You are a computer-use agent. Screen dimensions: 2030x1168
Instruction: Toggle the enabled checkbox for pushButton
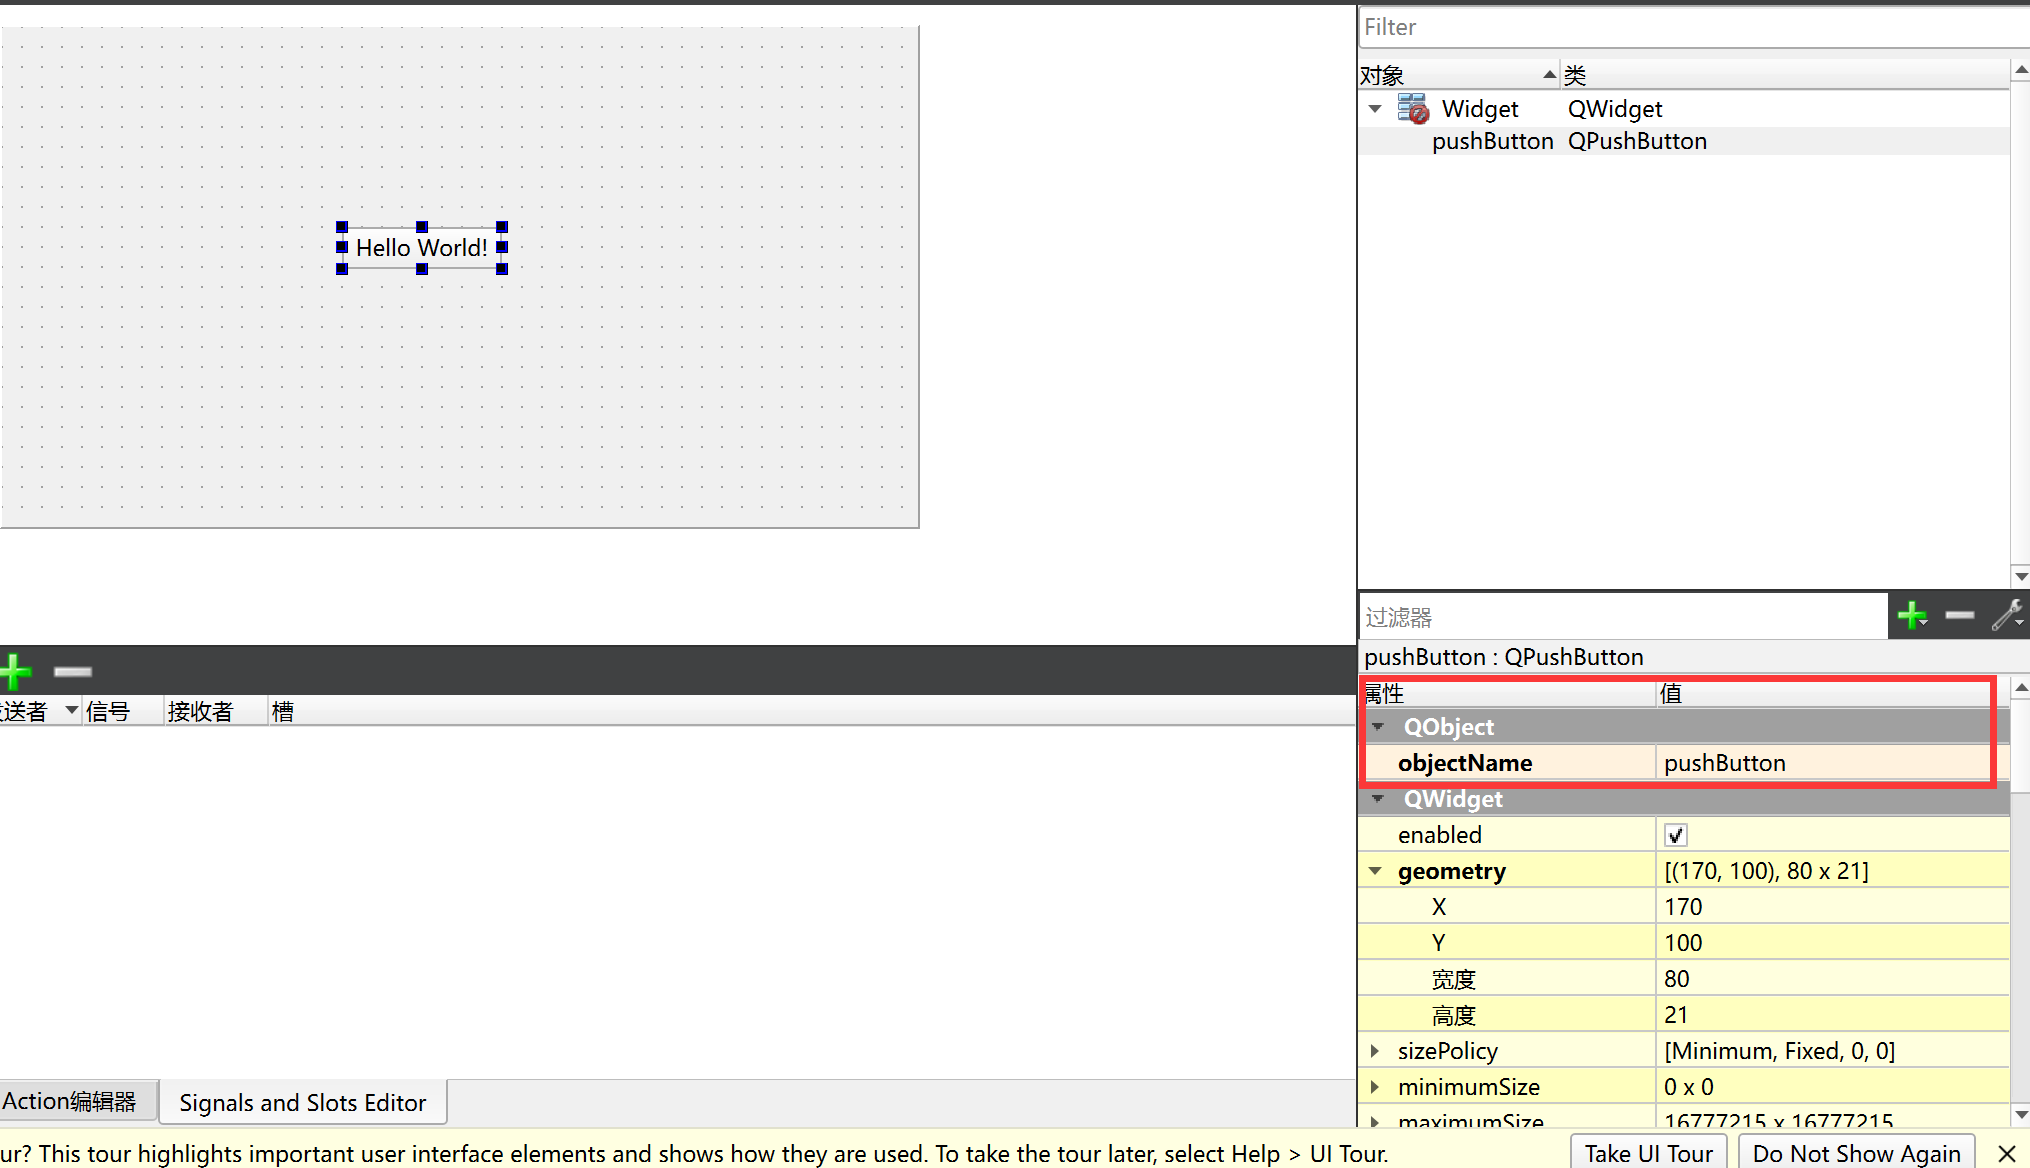click(1673, 833)
